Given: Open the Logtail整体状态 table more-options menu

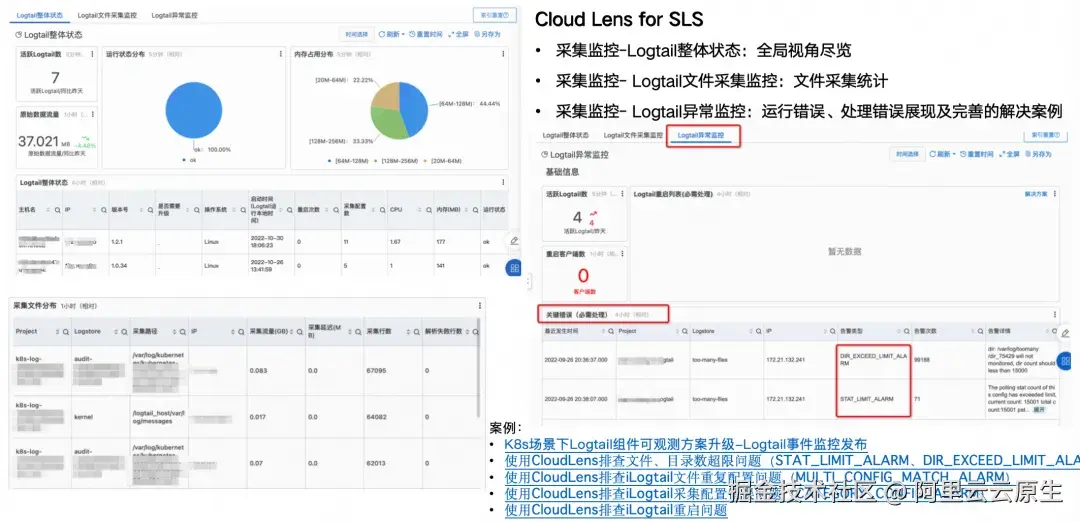Looking at the screenshot, I should pos(504,182).
